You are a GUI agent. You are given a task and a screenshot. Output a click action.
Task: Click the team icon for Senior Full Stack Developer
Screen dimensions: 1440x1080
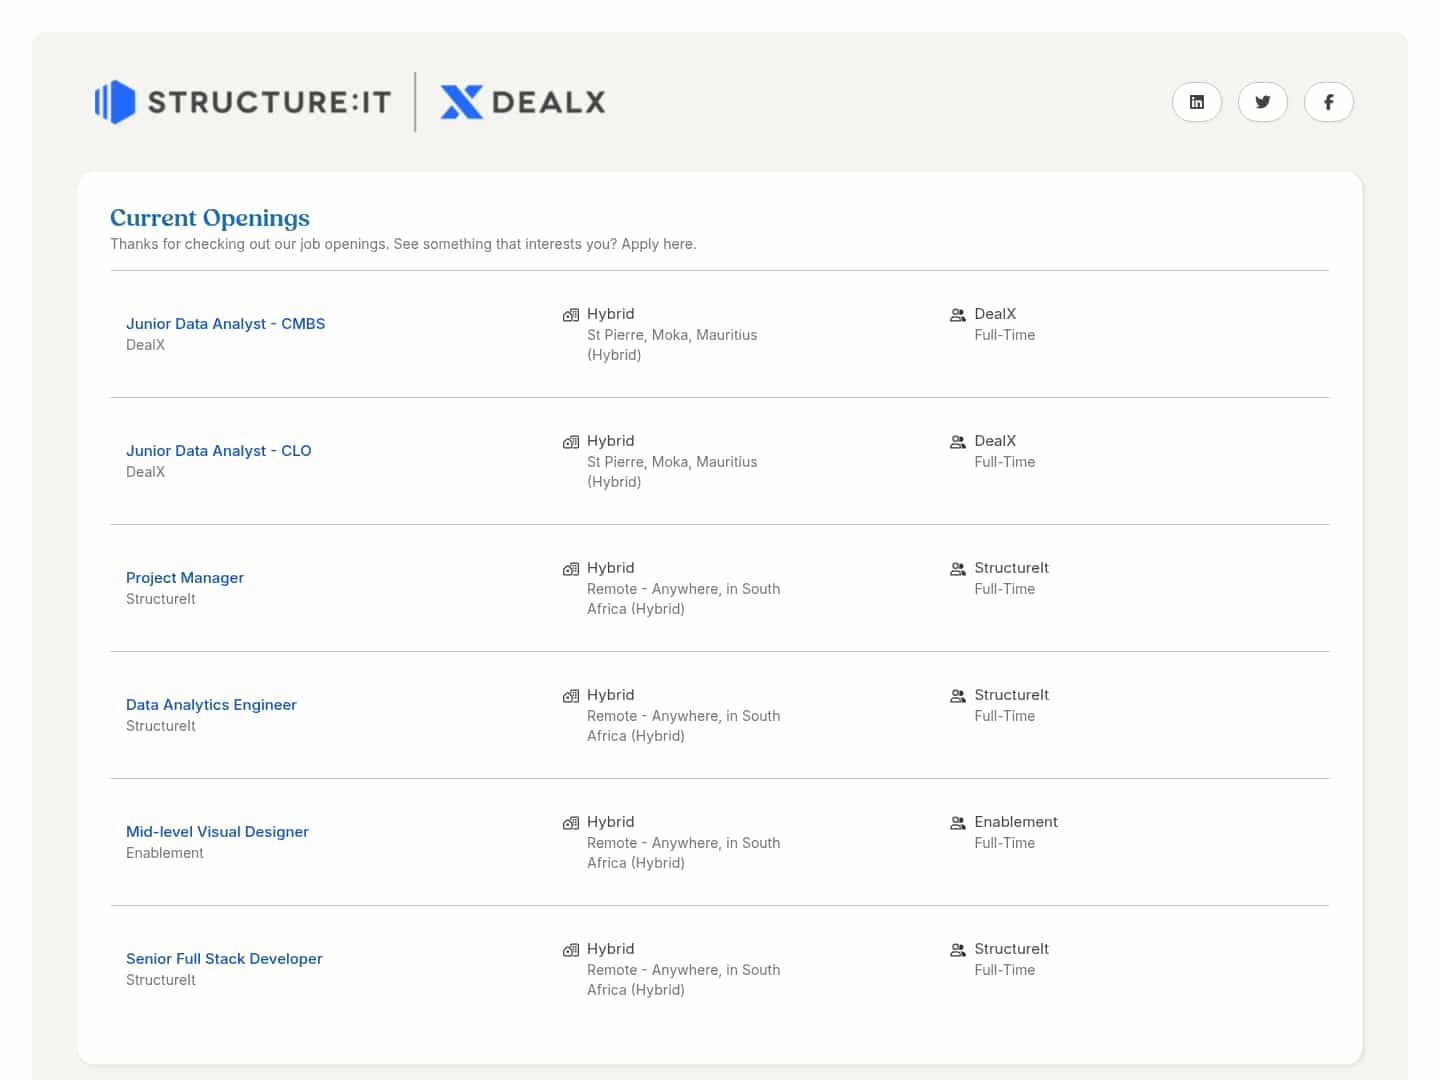(958, 950)
